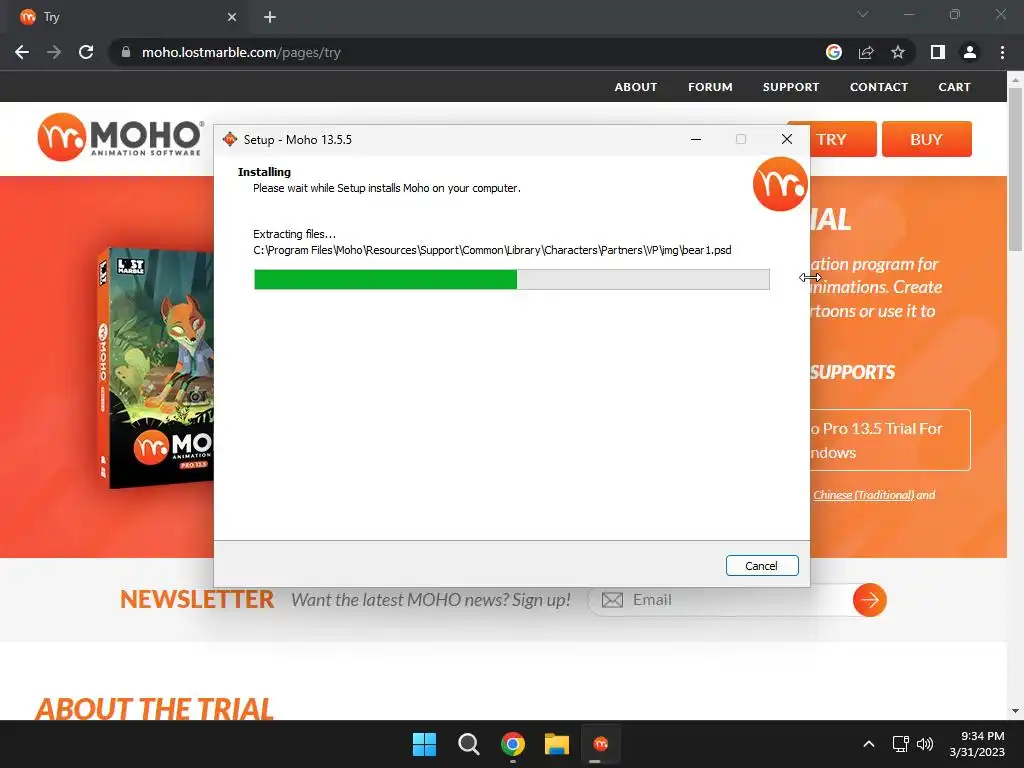1024x768 pixels.
Task: Open the tab search dropdown chevron
Action: pyautogui.click(x=863, y=14)
